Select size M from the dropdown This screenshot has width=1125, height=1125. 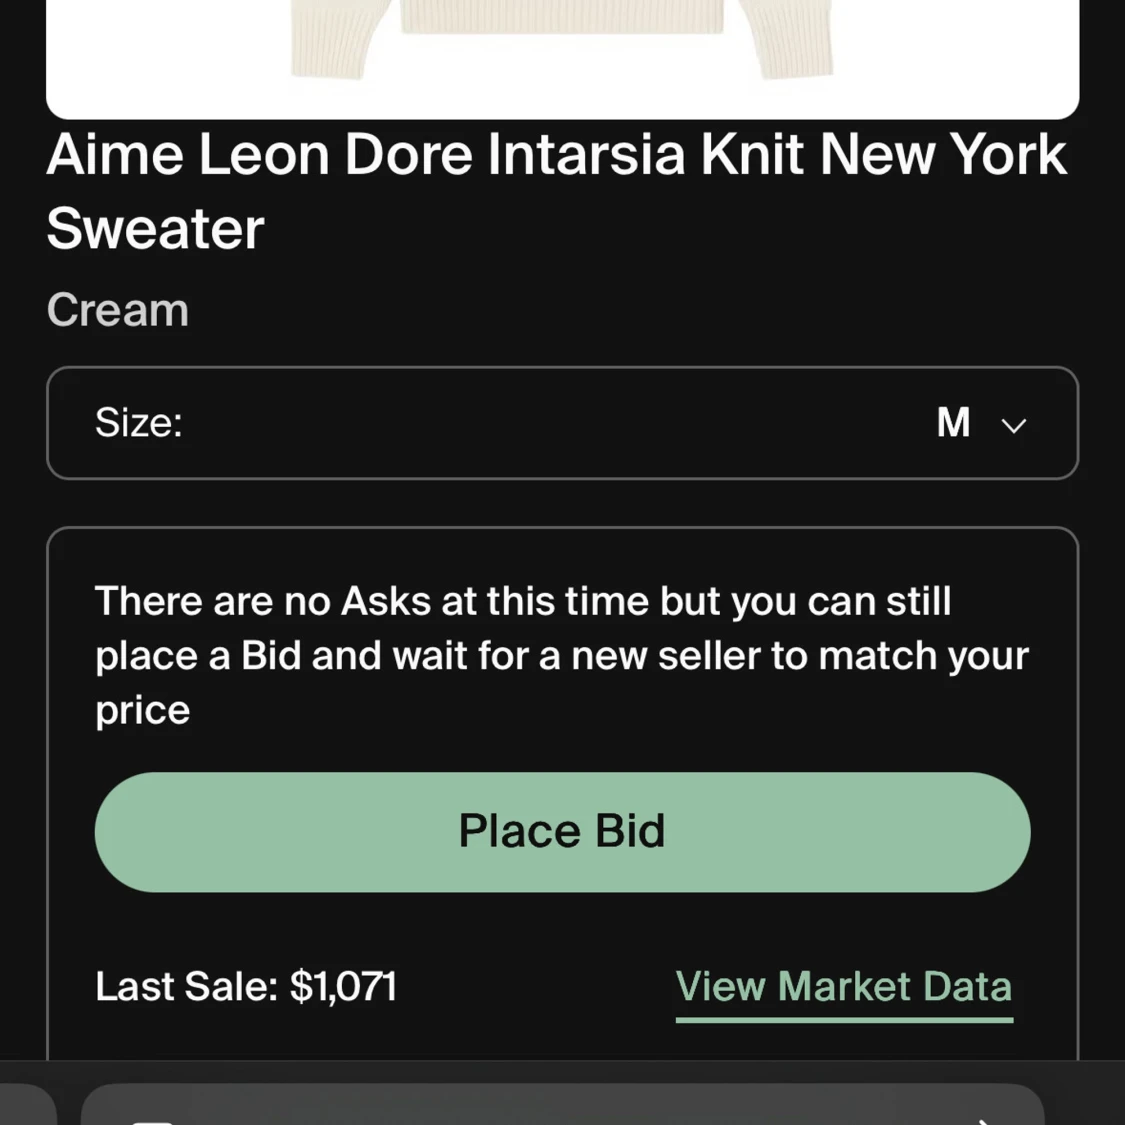[x=953, y=423]
